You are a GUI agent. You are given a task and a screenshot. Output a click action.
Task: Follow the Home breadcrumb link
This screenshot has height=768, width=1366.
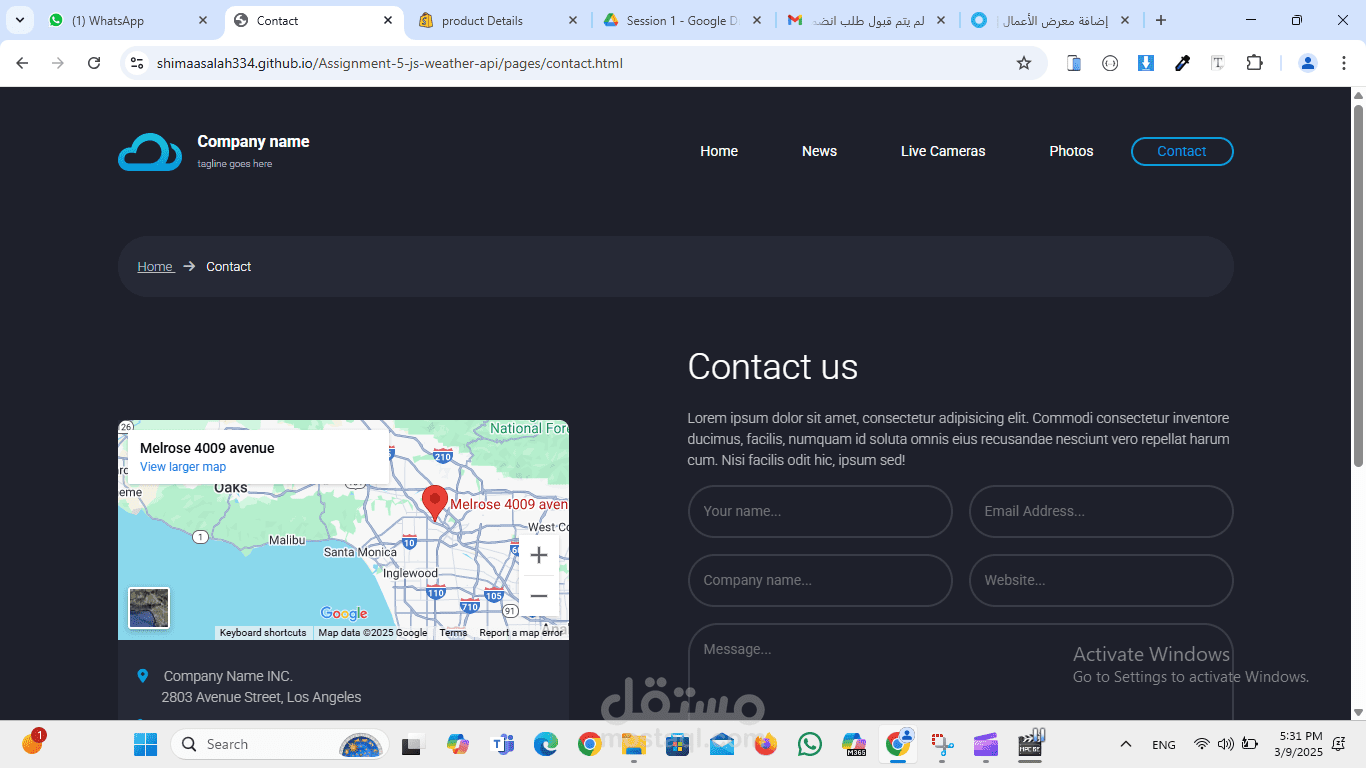pyautogui.click(x=155, y=266)
